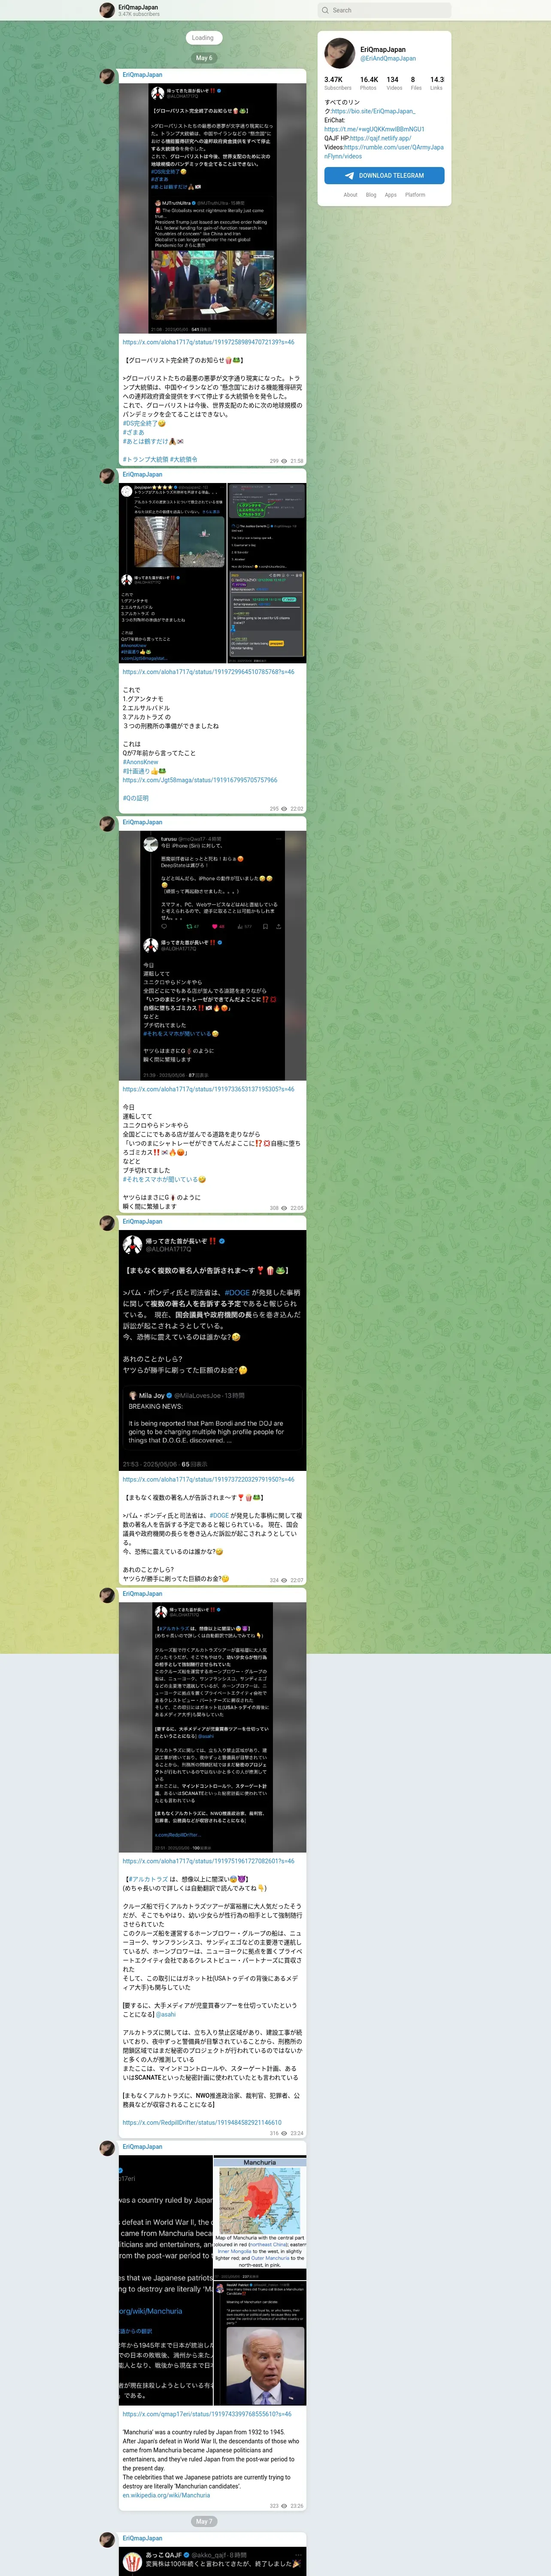Open the rumble.com videos link
551x2576 pixels.
[x=384, y=151]
